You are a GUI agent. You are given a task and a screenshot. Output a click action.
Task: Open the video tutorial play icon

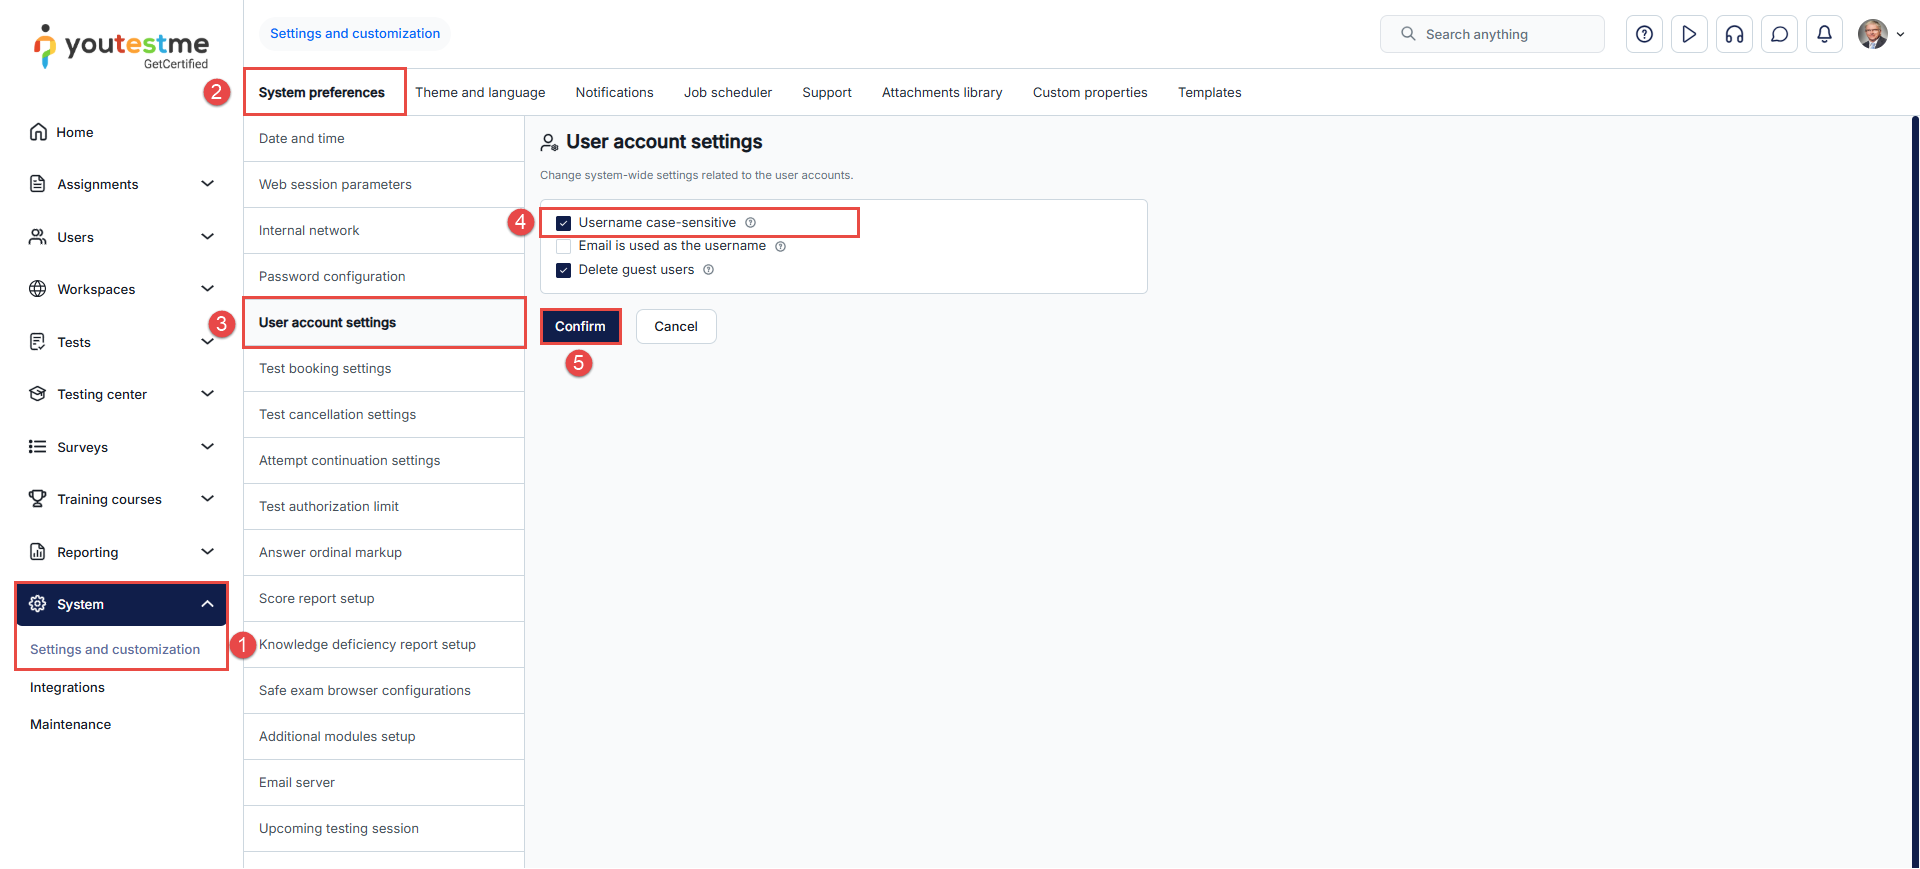click(x=1689, y=34)
